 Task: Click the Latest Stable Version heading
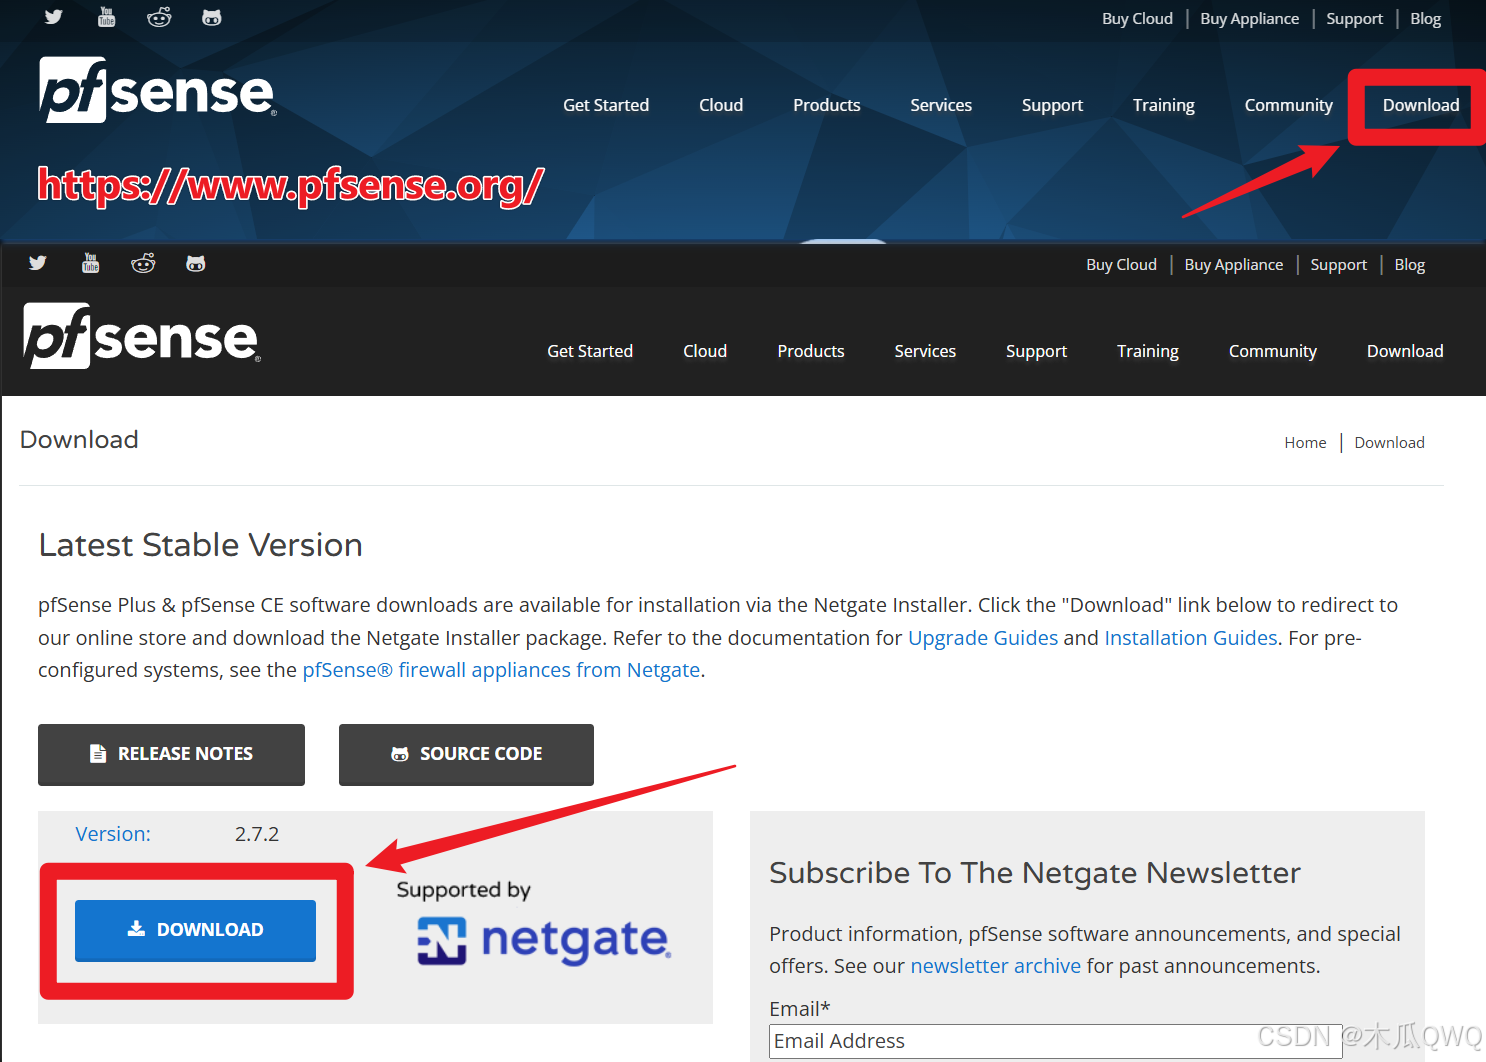[201, 545]
